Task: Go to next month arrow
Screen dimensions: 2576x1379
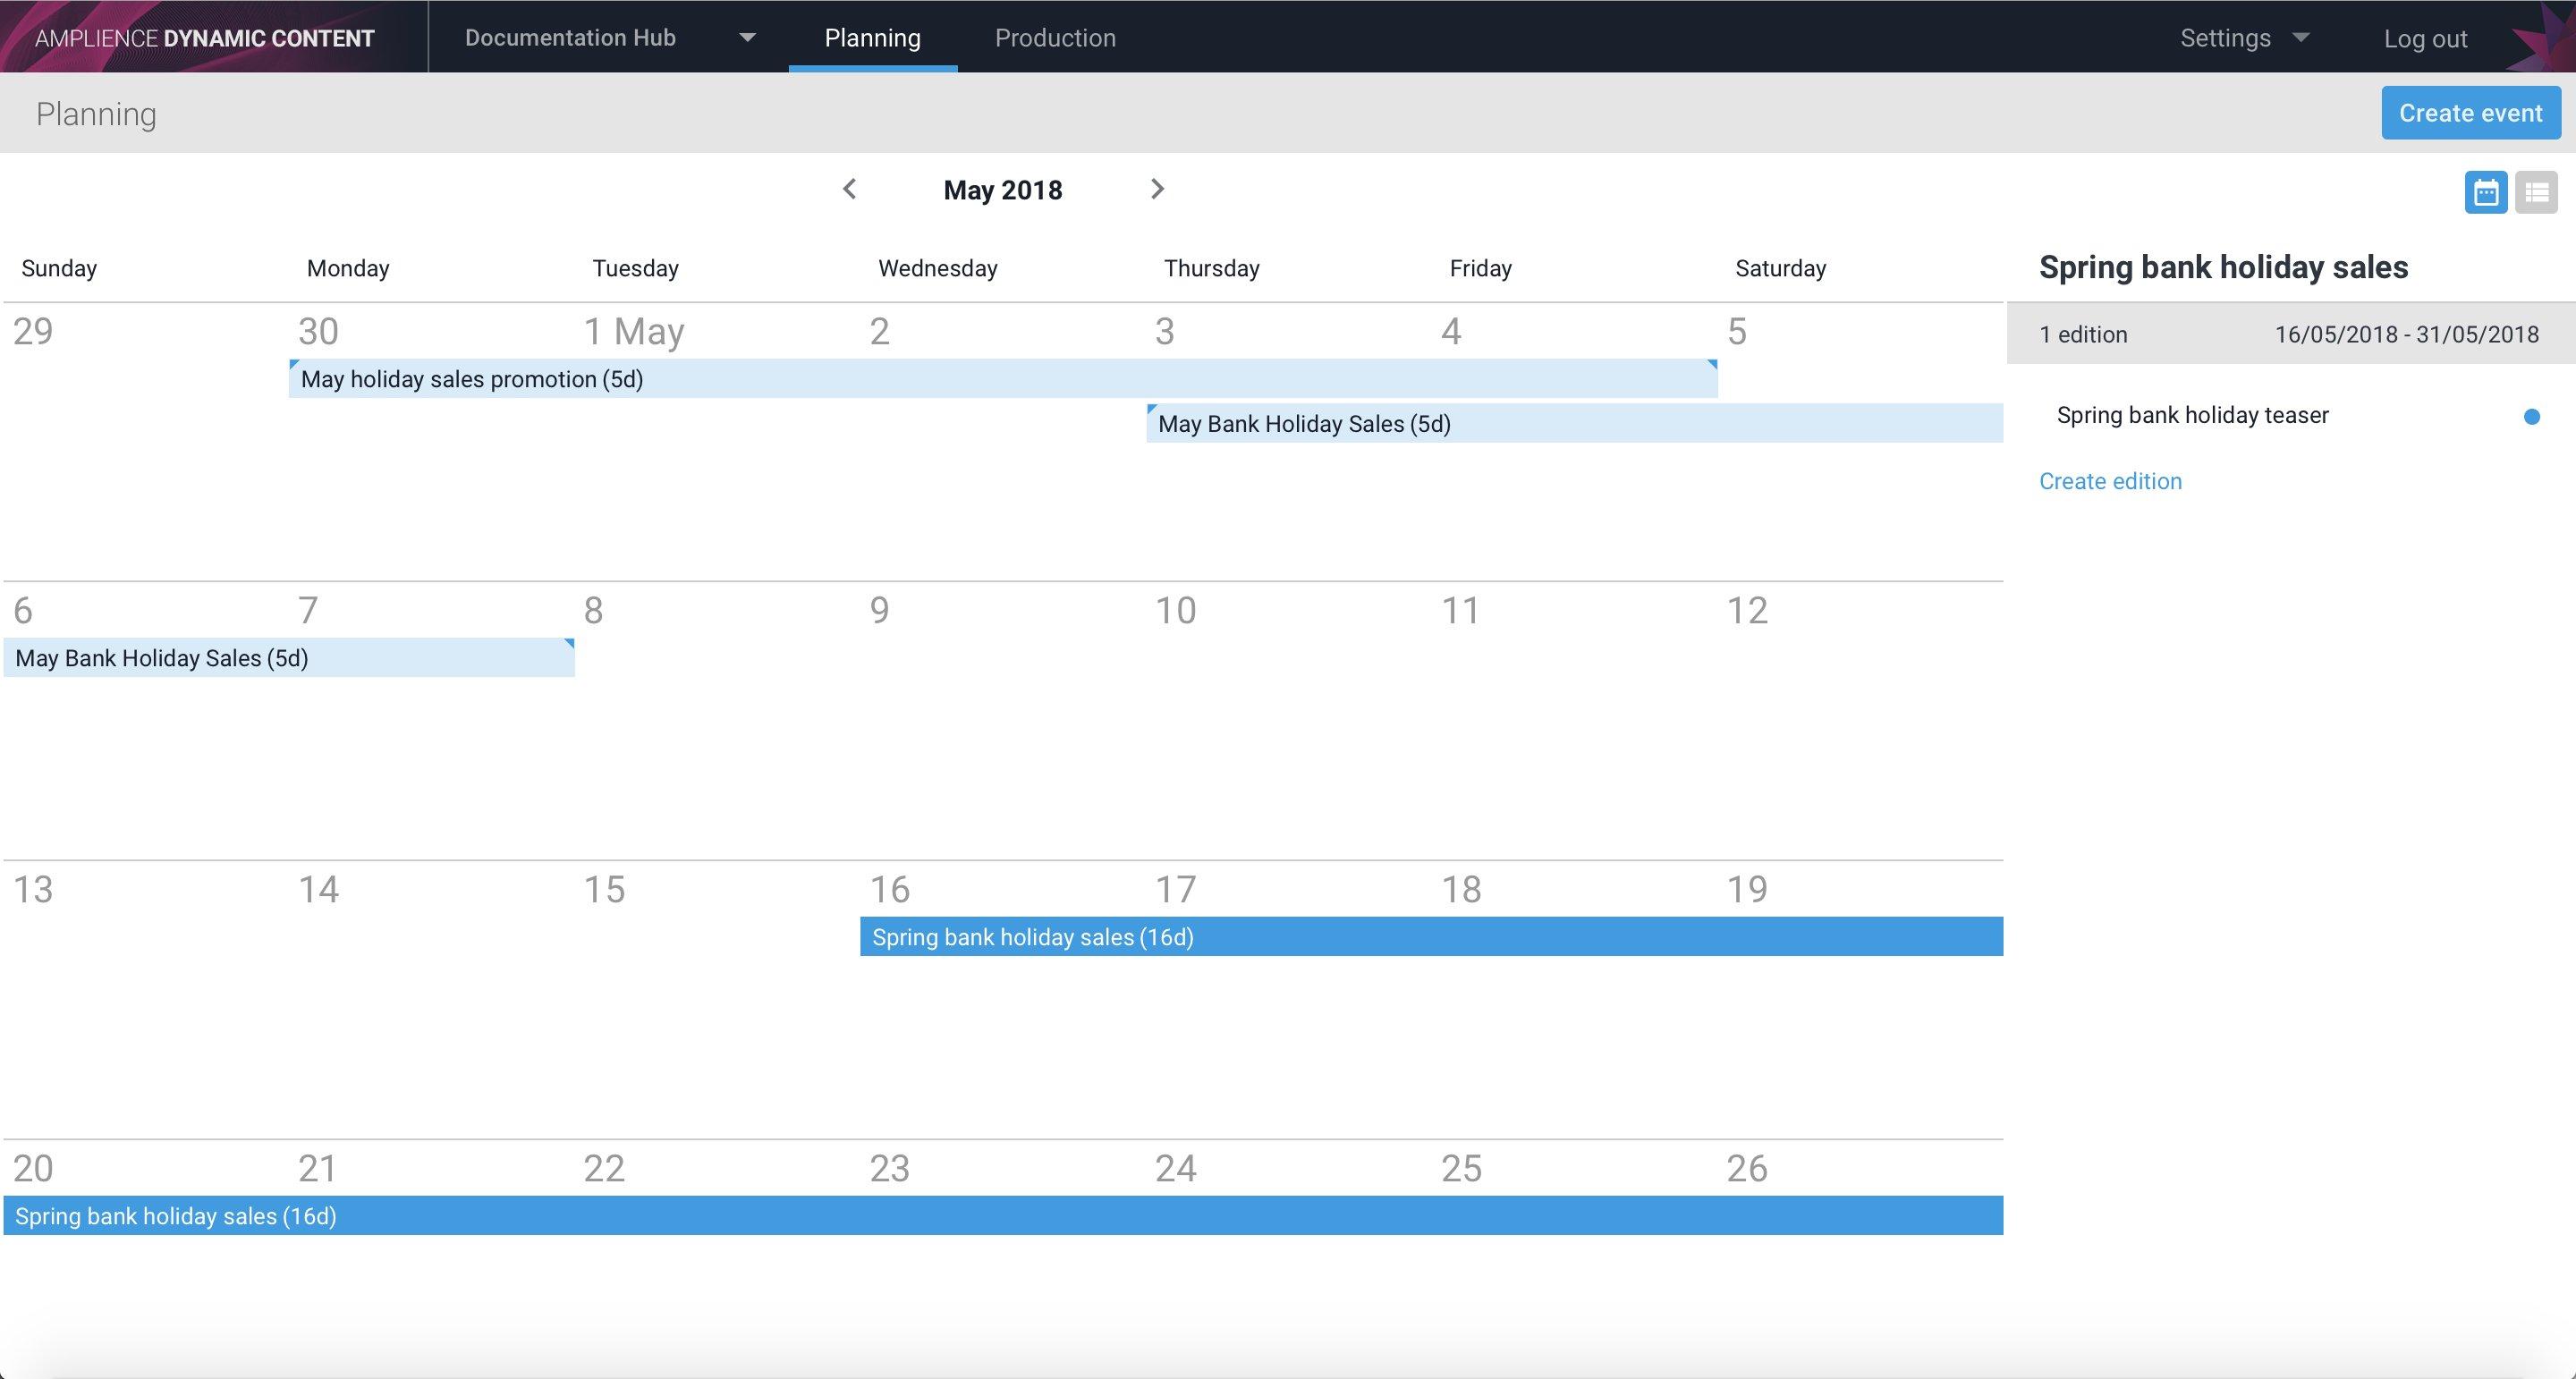Action: tap(1157, 189)
